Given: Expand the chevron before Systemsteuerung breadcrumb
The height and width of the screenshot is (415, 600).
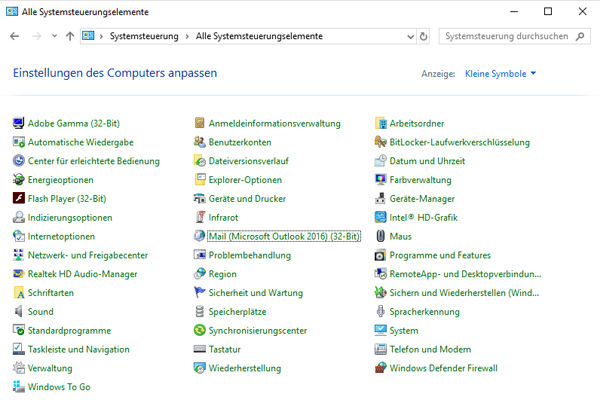Looking at the screenshot, I should [101, 36].
